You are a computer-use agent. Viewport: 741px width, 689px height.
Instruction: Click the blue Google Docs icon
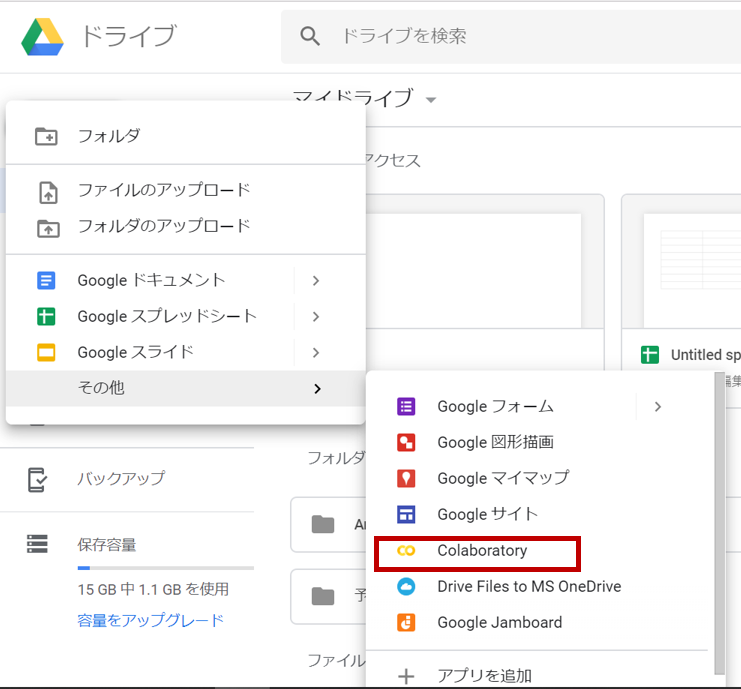pos(46,280)
